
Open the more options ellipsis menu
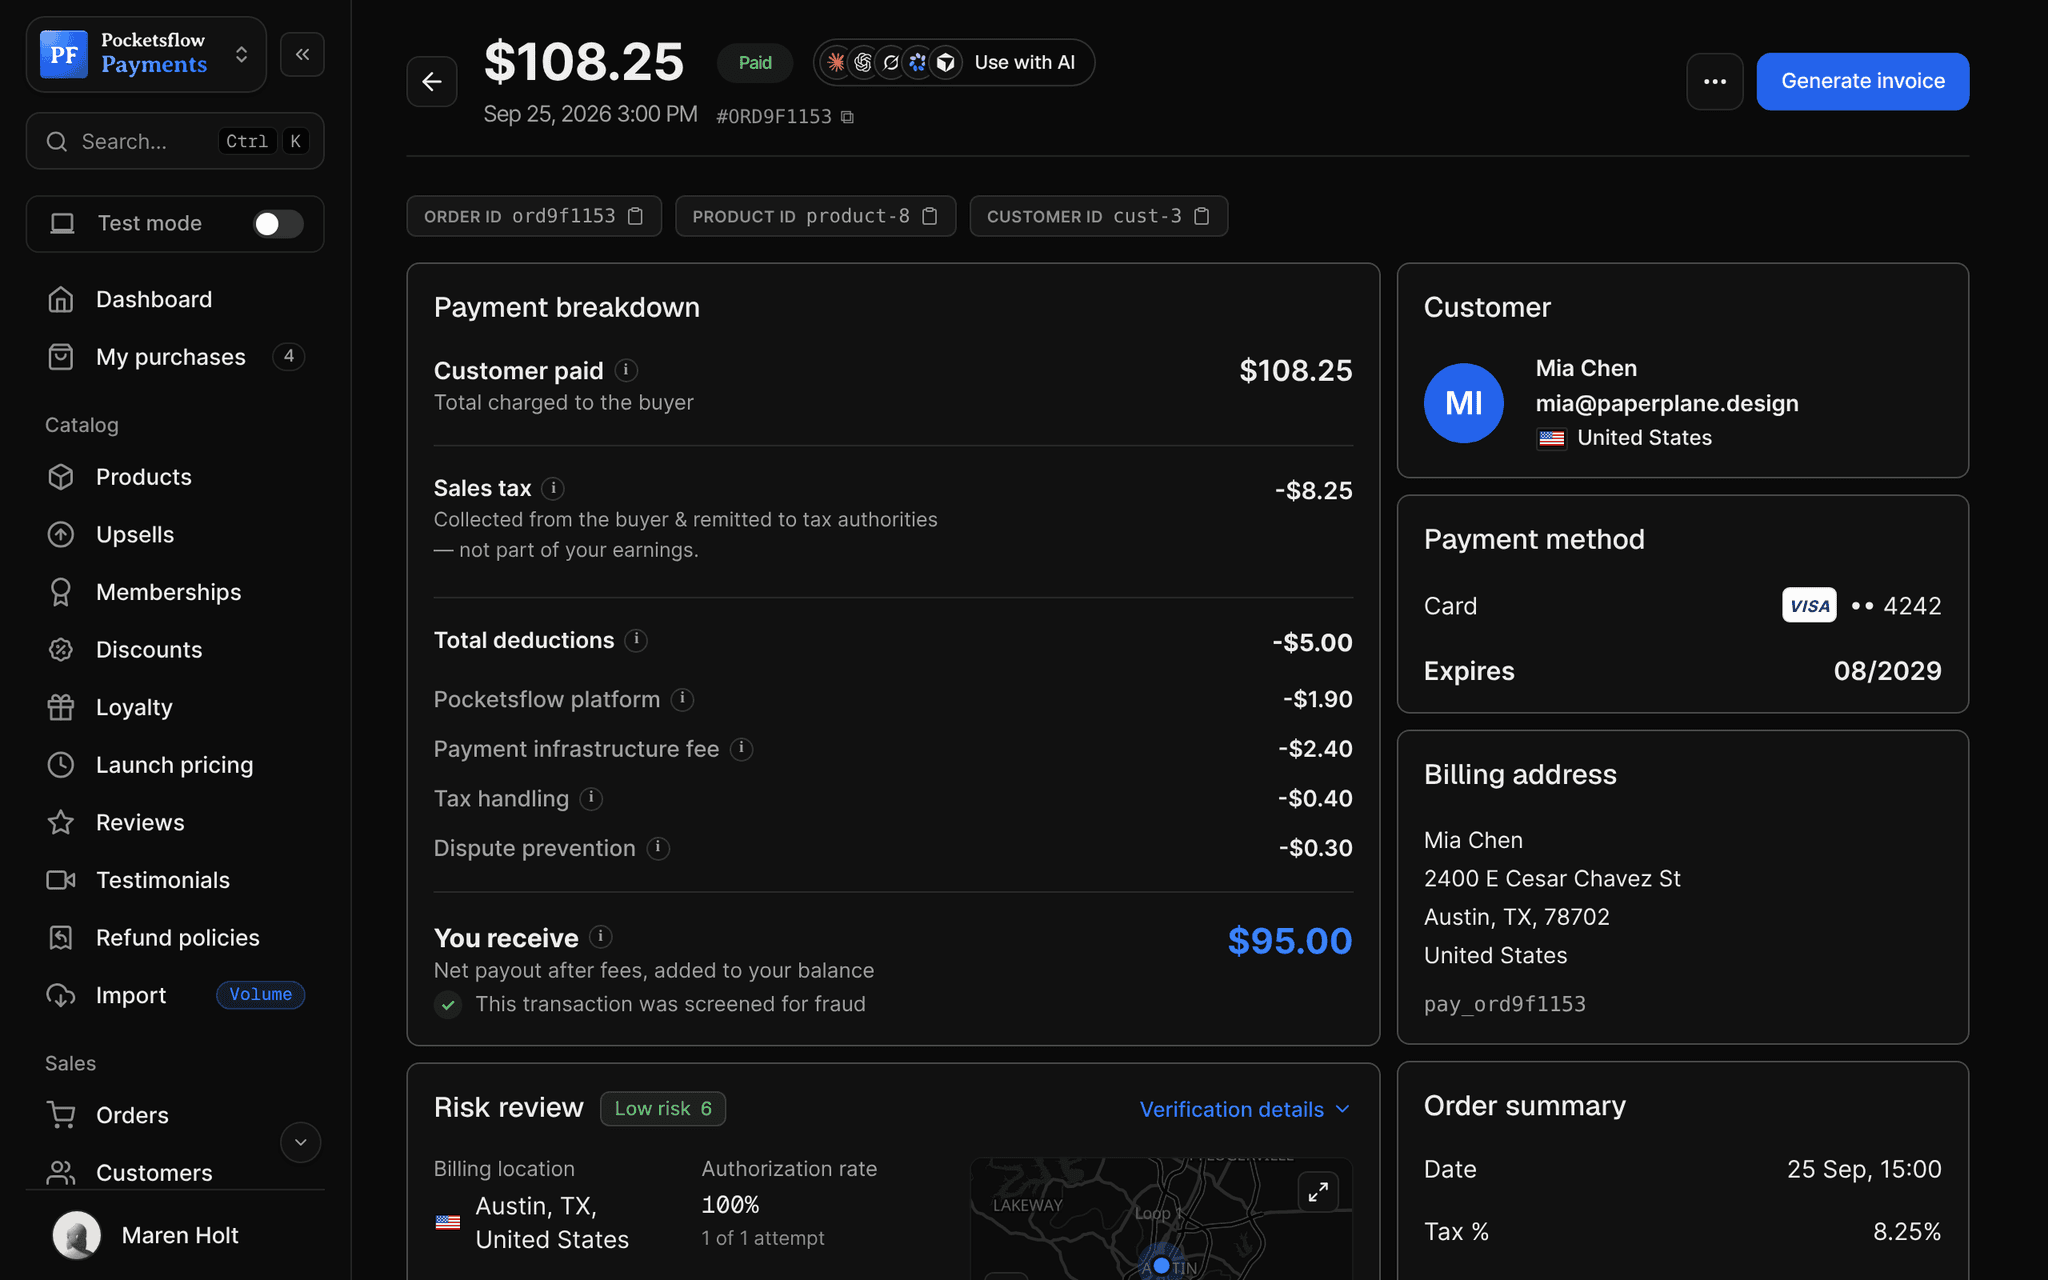pos(1715,82)
